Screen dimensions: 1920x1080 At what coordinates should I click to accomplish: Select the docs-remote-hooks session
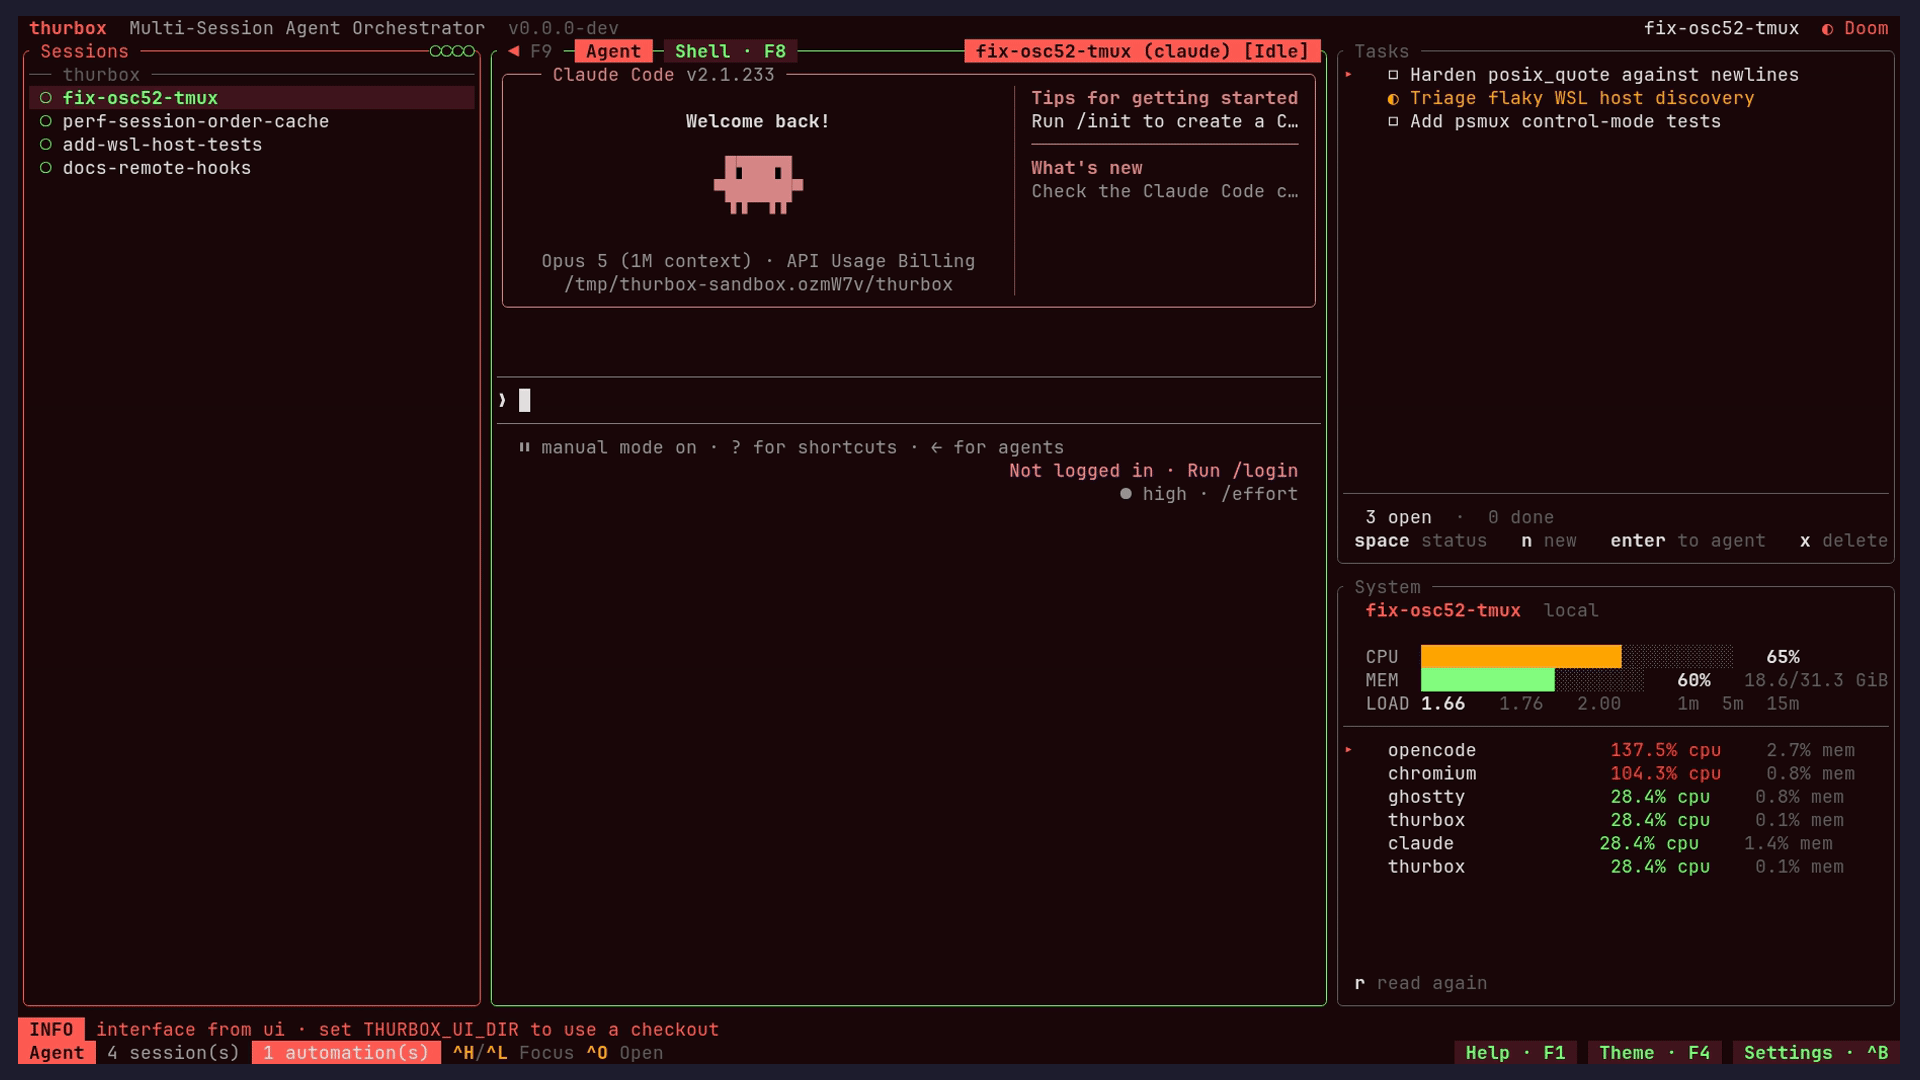(x=252, y=168)
